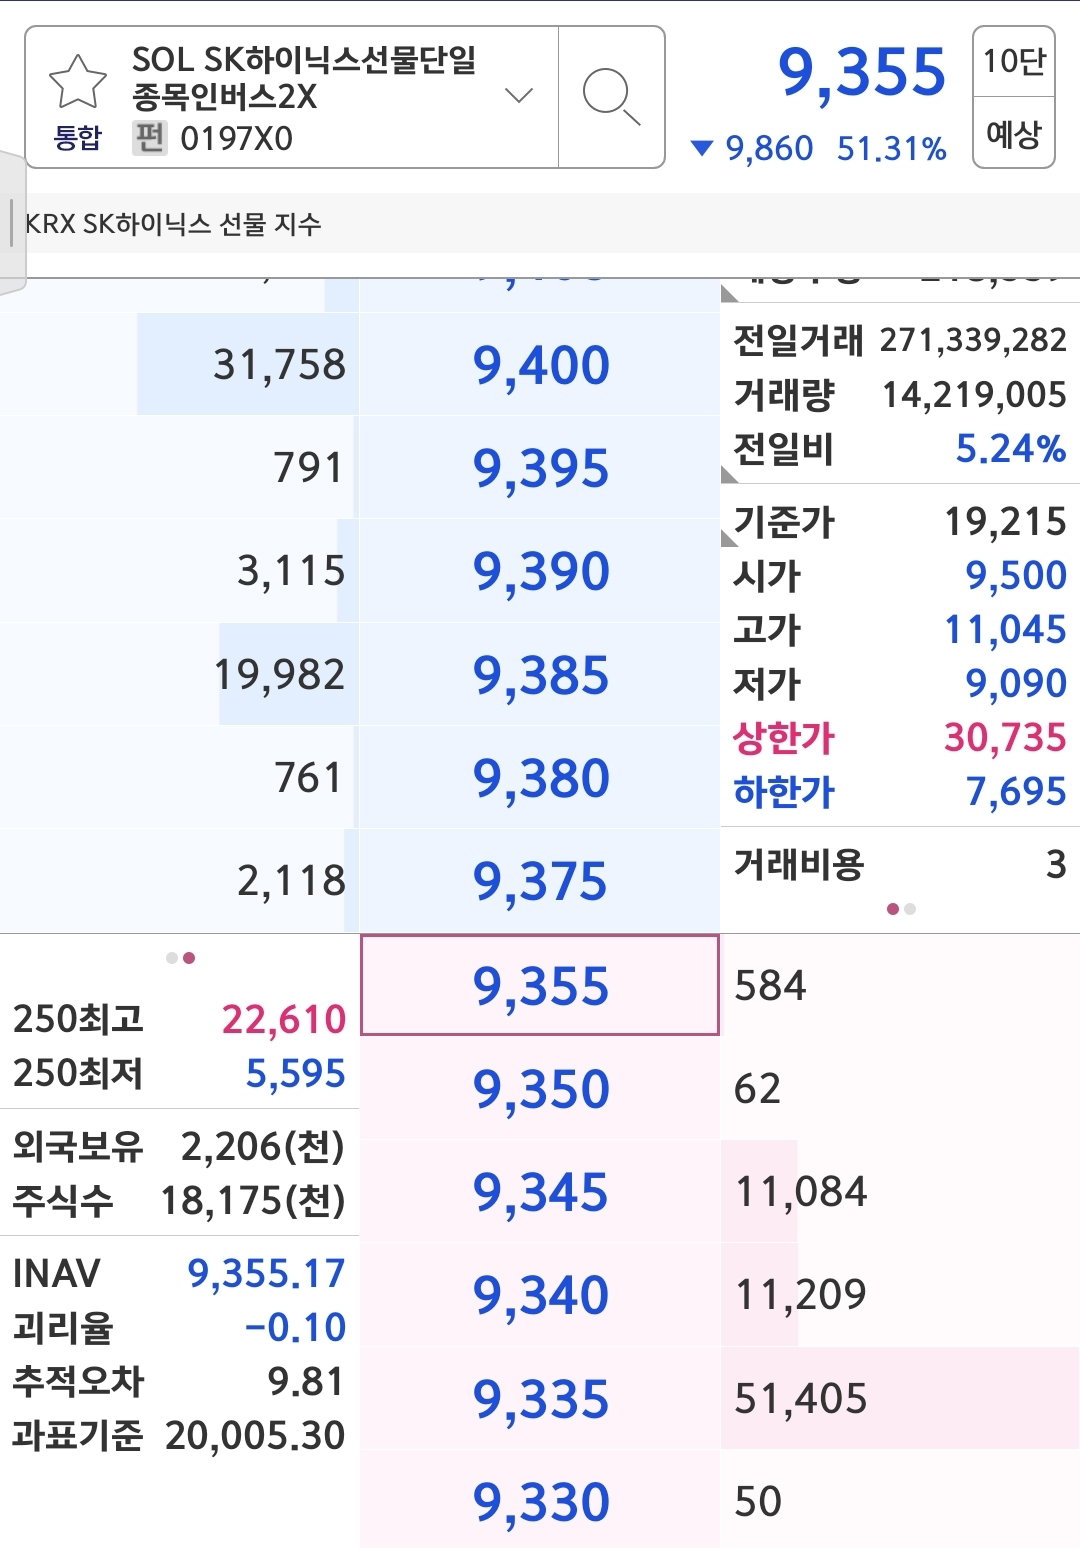
Task: Tap the 저가 9,090 value
Action: pyautogui.click(x=1016, y=684)
